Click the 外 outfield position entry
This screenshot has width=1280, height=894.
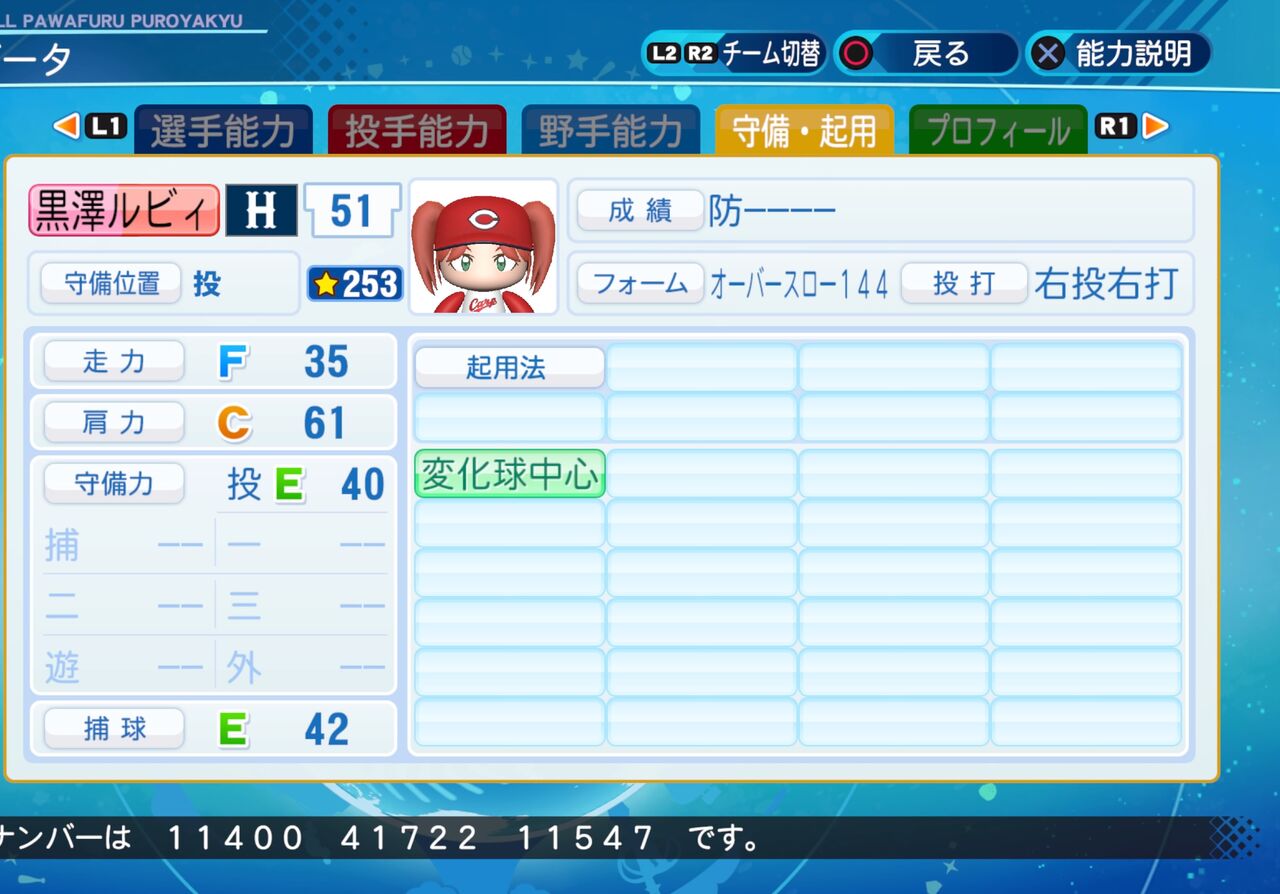(306, 667)
